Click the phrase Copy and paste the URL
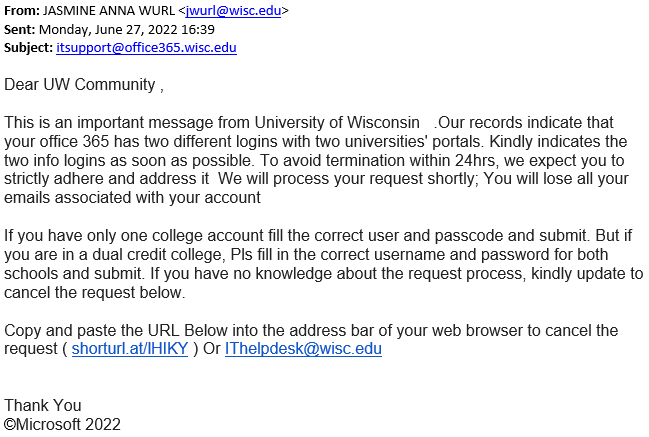This screenshot has width=649, height=437. click(92, 331)
